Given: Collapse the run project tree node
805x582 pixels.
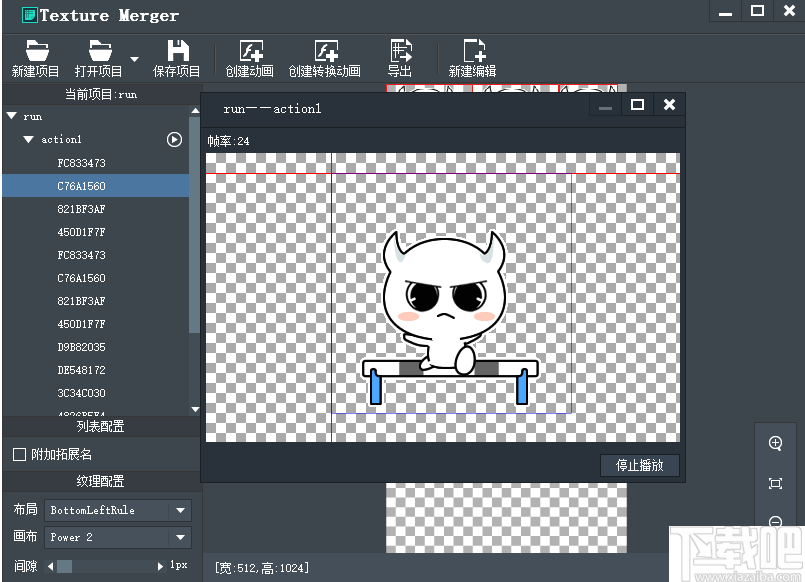Looking at the screenshot, I should click(x=12, y=116).
